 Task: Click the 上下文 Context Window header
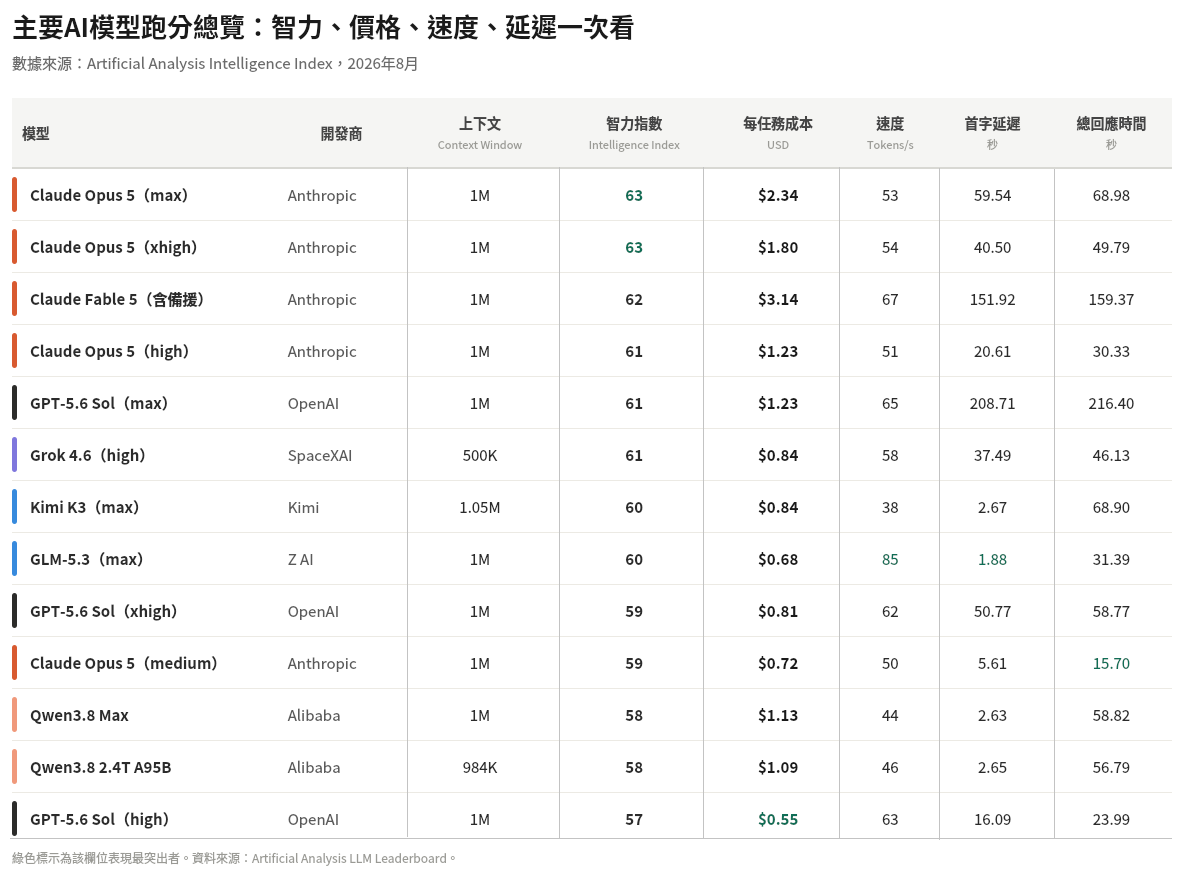[x=480, y=133]
